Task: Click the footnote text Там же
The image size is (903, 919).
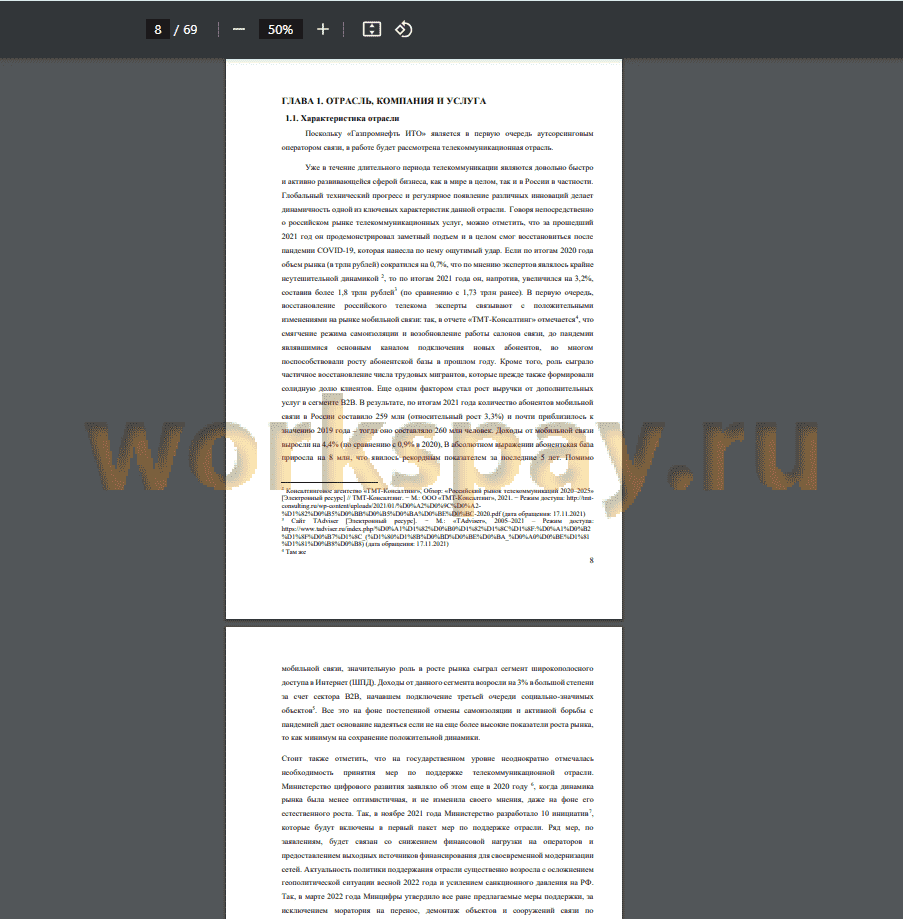Action: [x=295, y=552]
